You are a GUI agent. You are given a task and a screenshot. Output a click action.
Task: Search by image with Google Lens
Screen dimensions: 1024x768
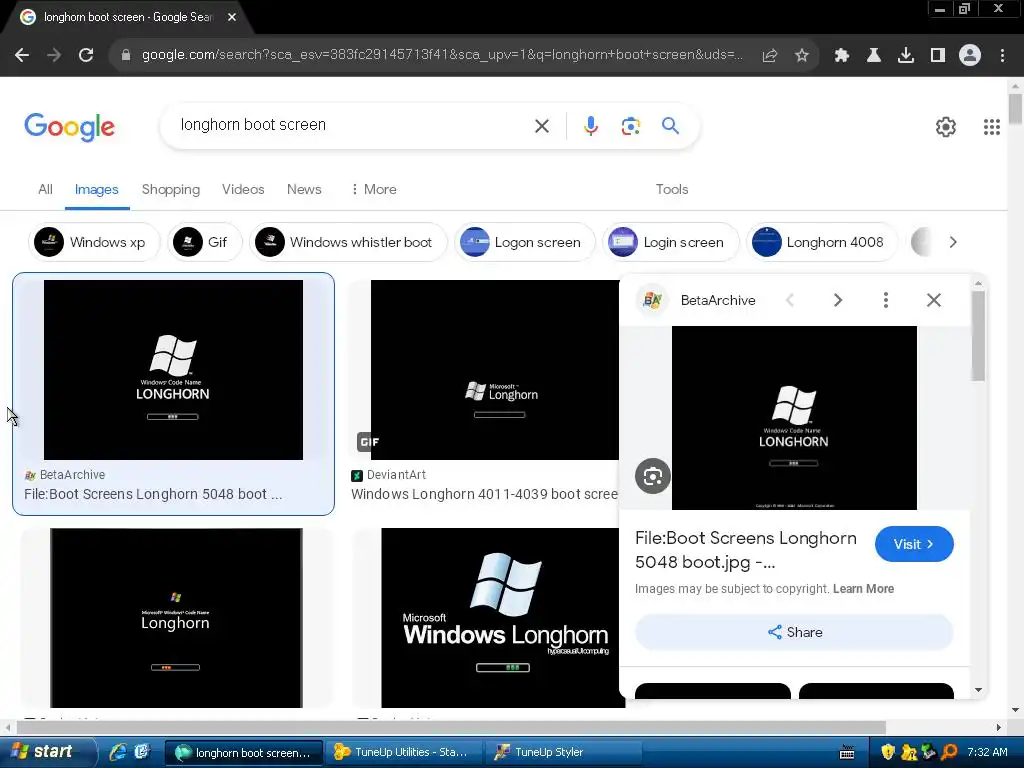coord(630,125)
